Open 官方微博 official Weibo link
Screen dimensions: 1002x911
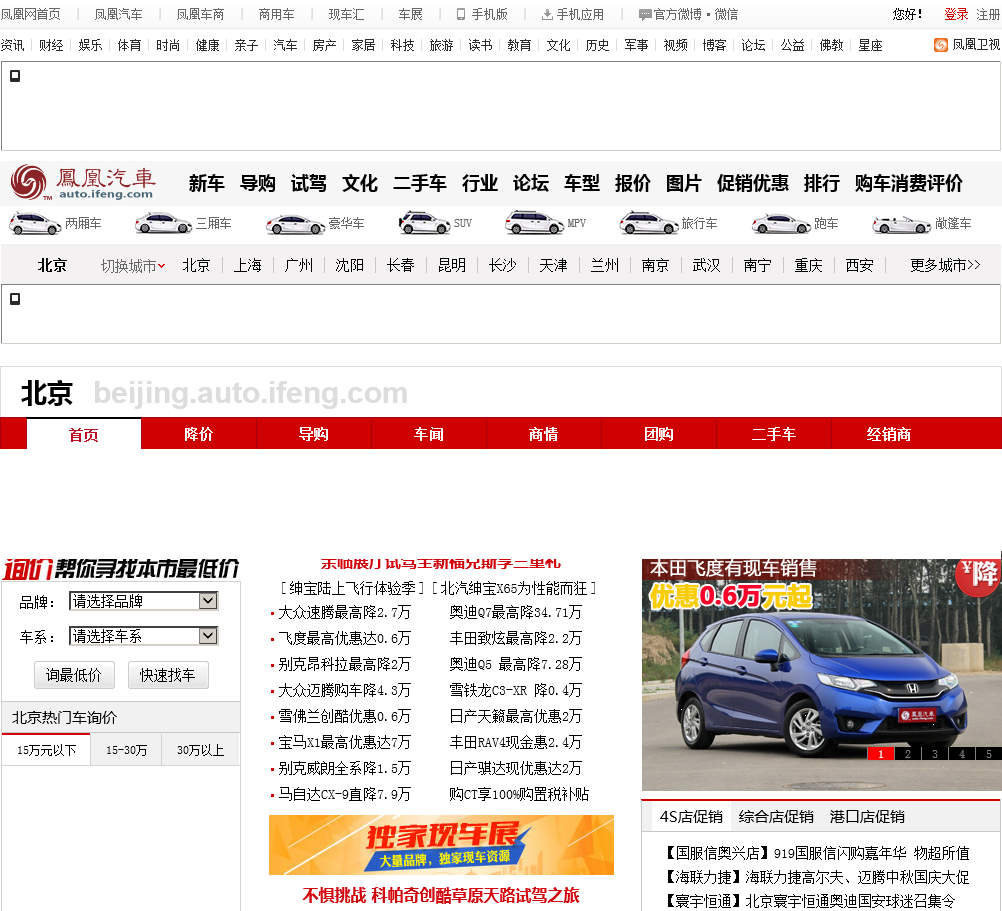(x=670, y=14)
